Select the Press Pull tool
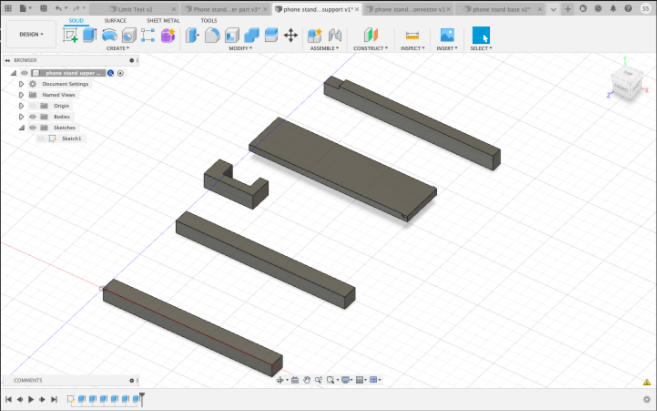This screenshot has height=411, width=657. (192, 35)
